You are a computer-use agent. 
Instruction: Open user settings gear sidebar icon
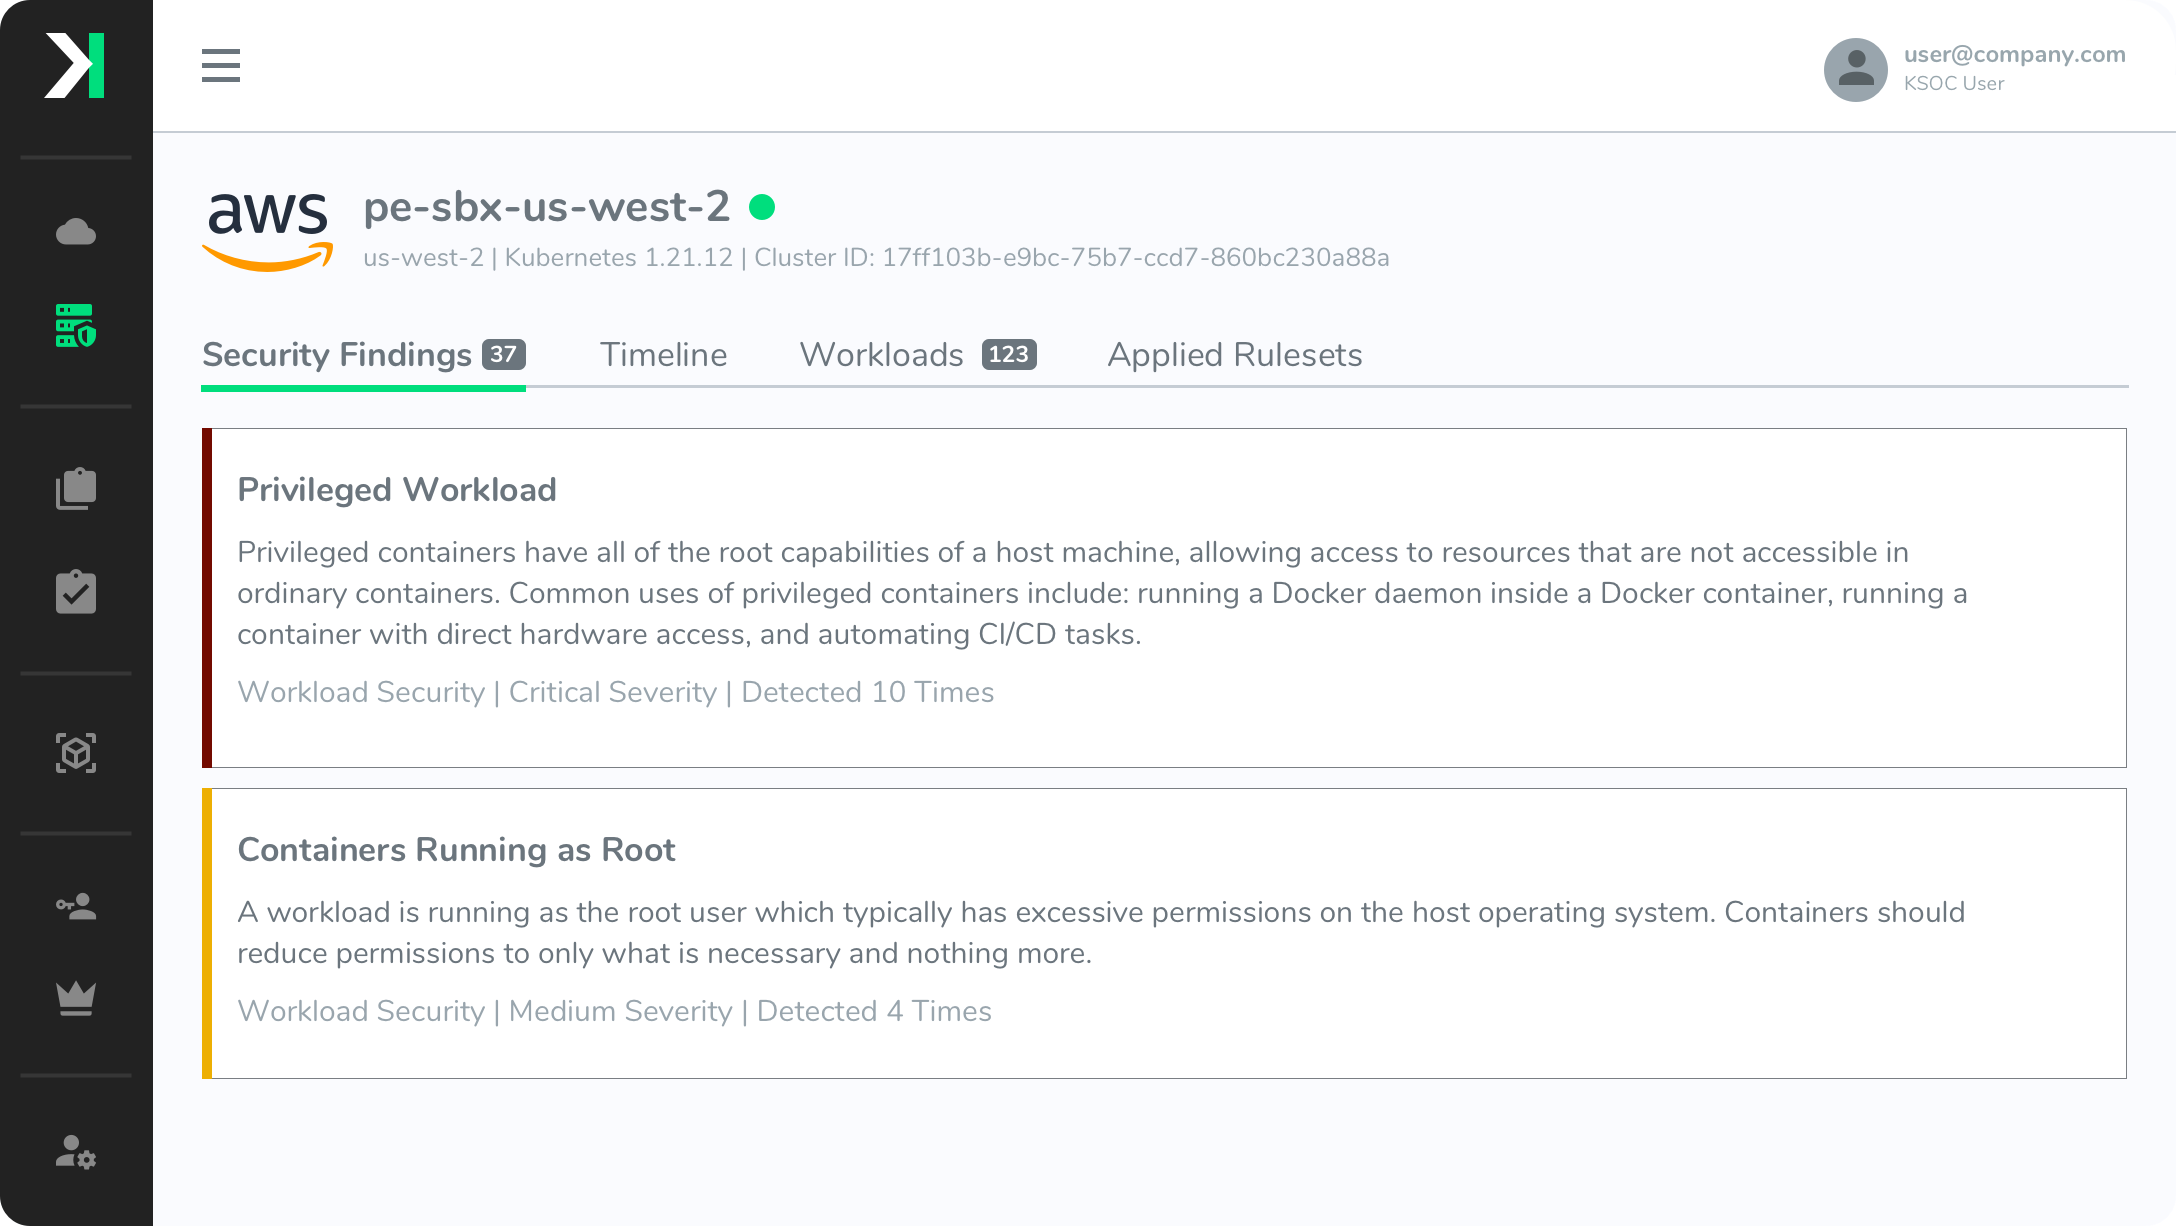click(76, 1152)
